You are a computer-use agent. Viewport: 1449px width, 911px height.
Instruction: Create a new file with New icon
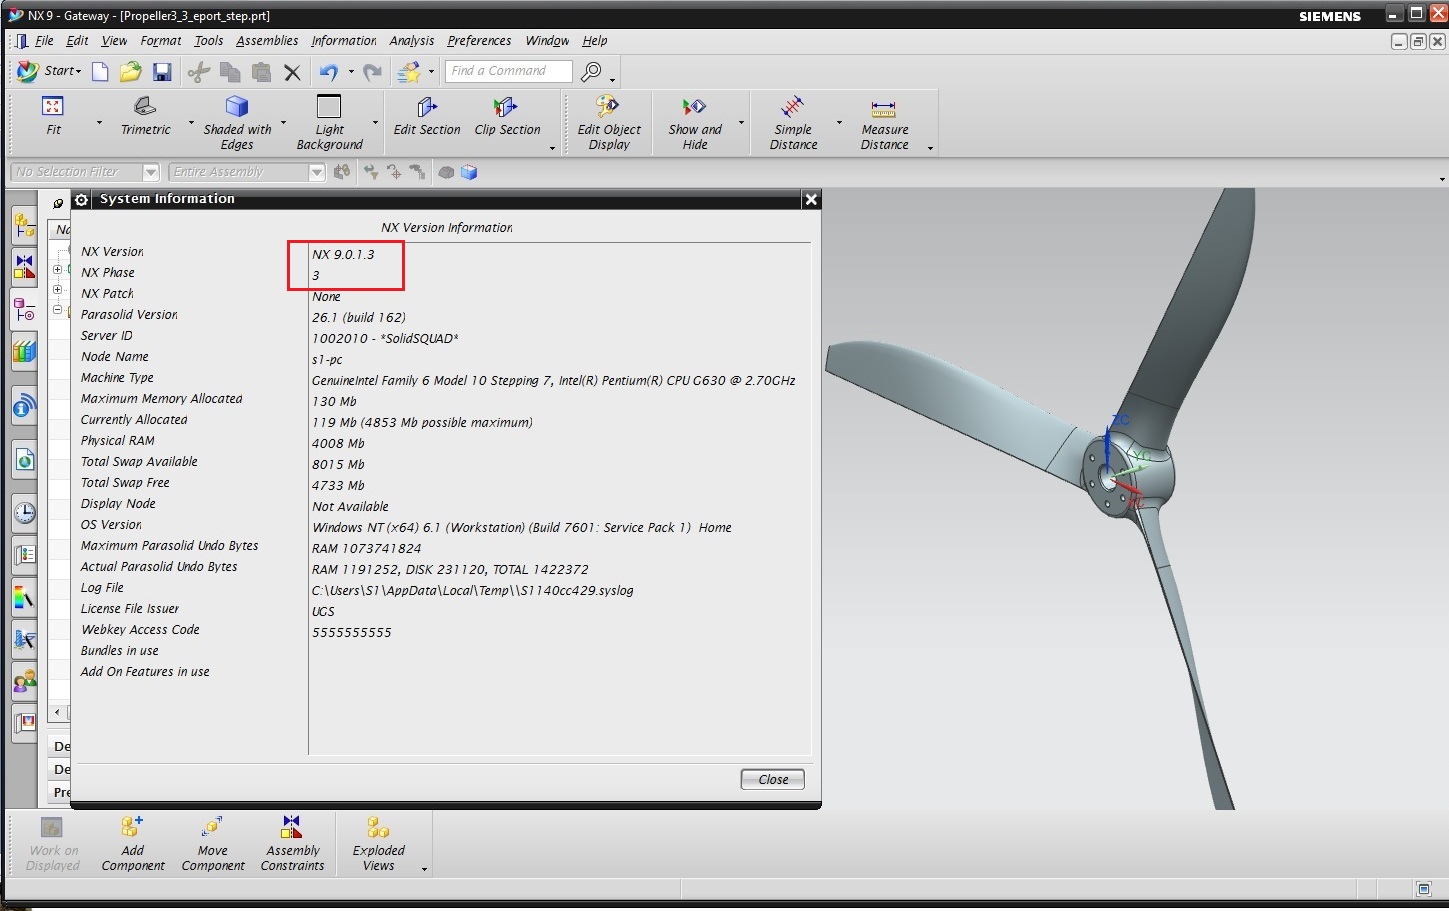click(100, 71)
